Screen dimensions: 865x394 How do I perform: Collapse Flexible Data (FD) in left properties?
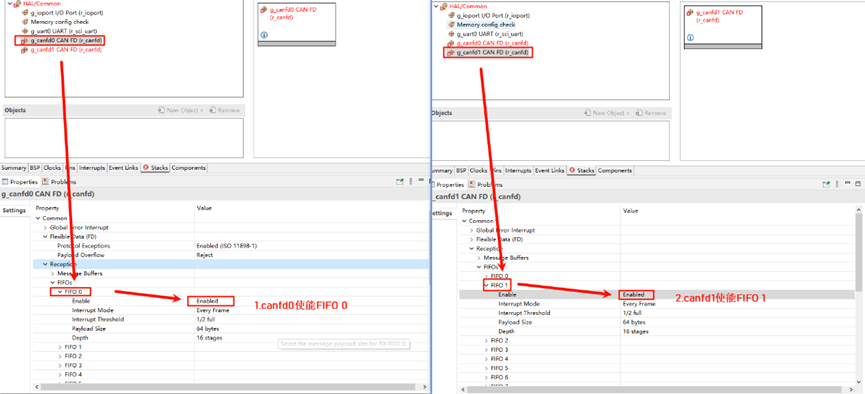pos(45,236)
